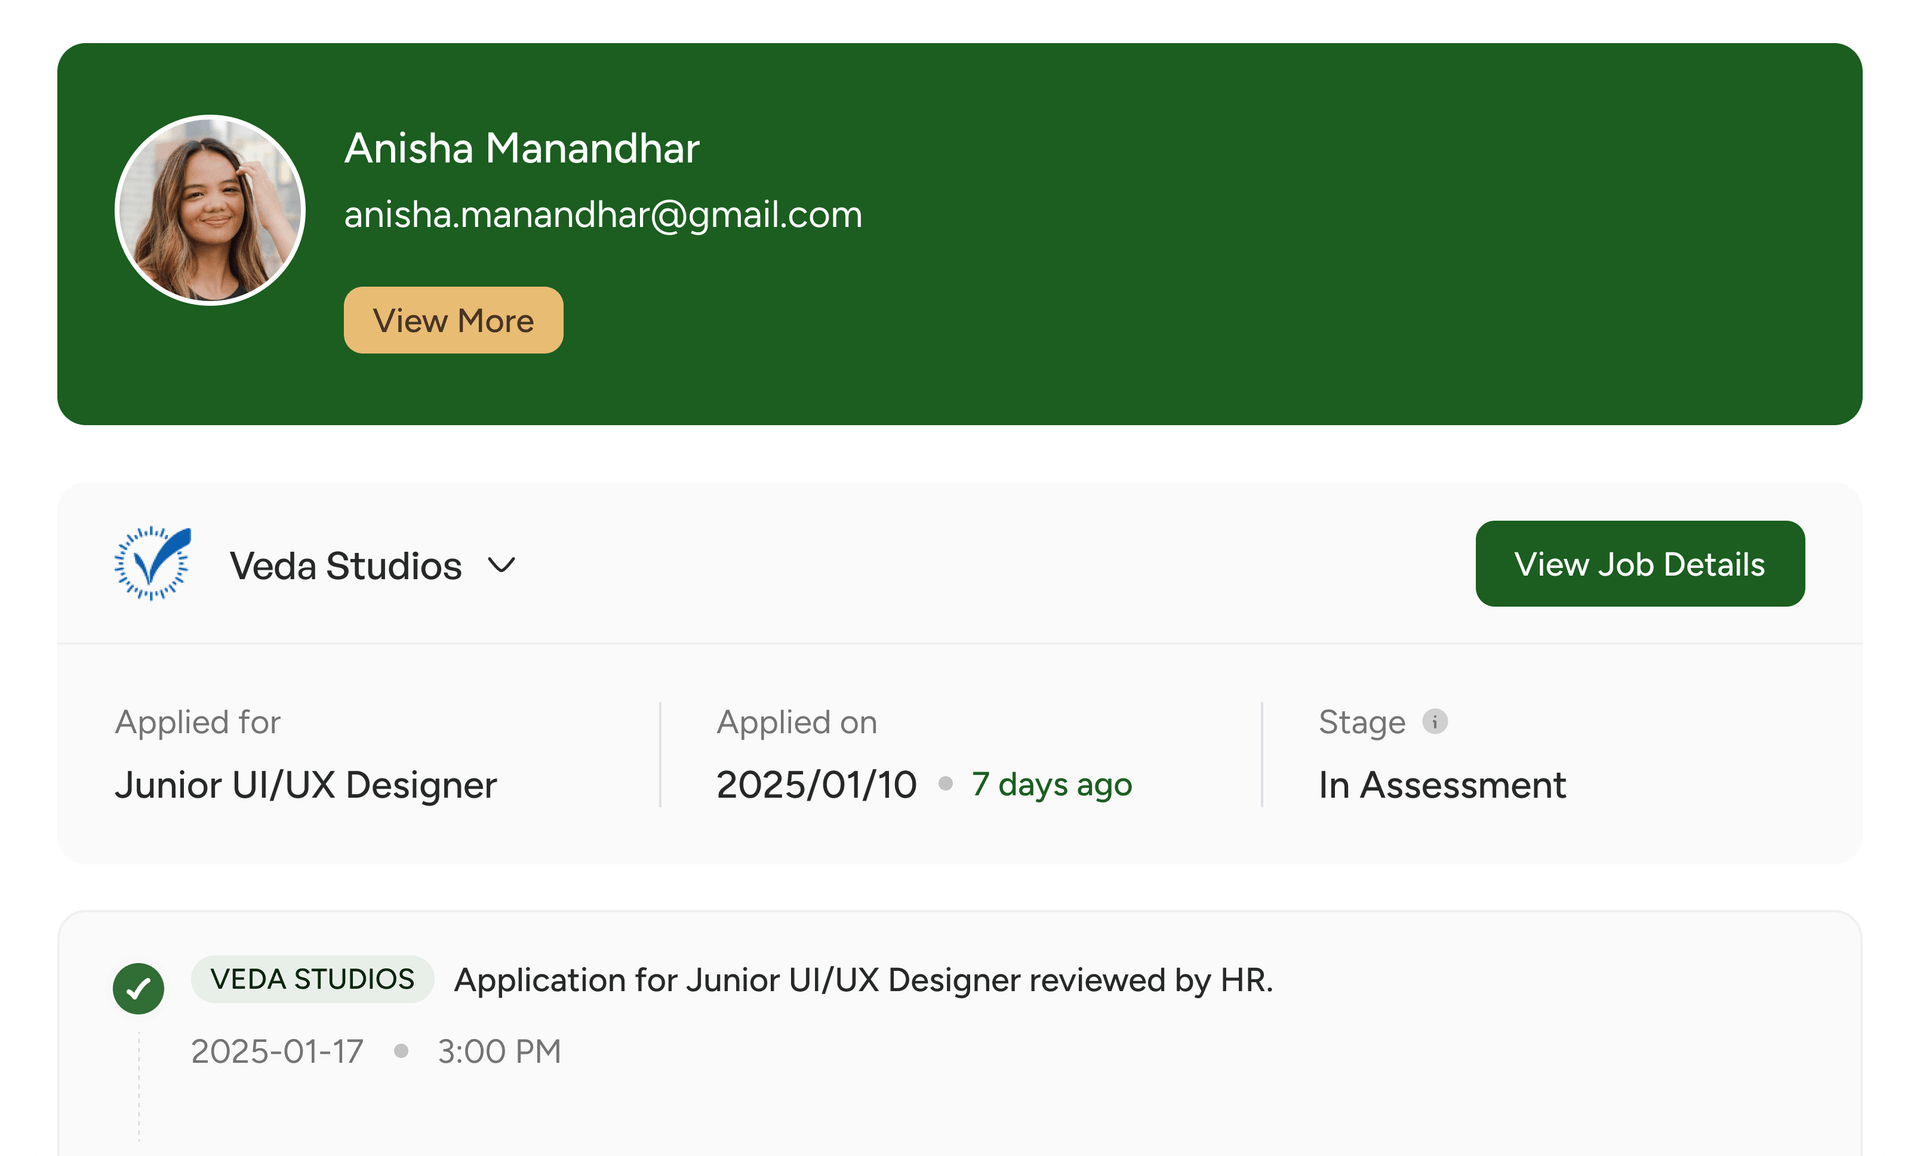Click the VEDA STUDIOS tag badge
Viewport: 1920px width, 1156px height.
(312, 979)
